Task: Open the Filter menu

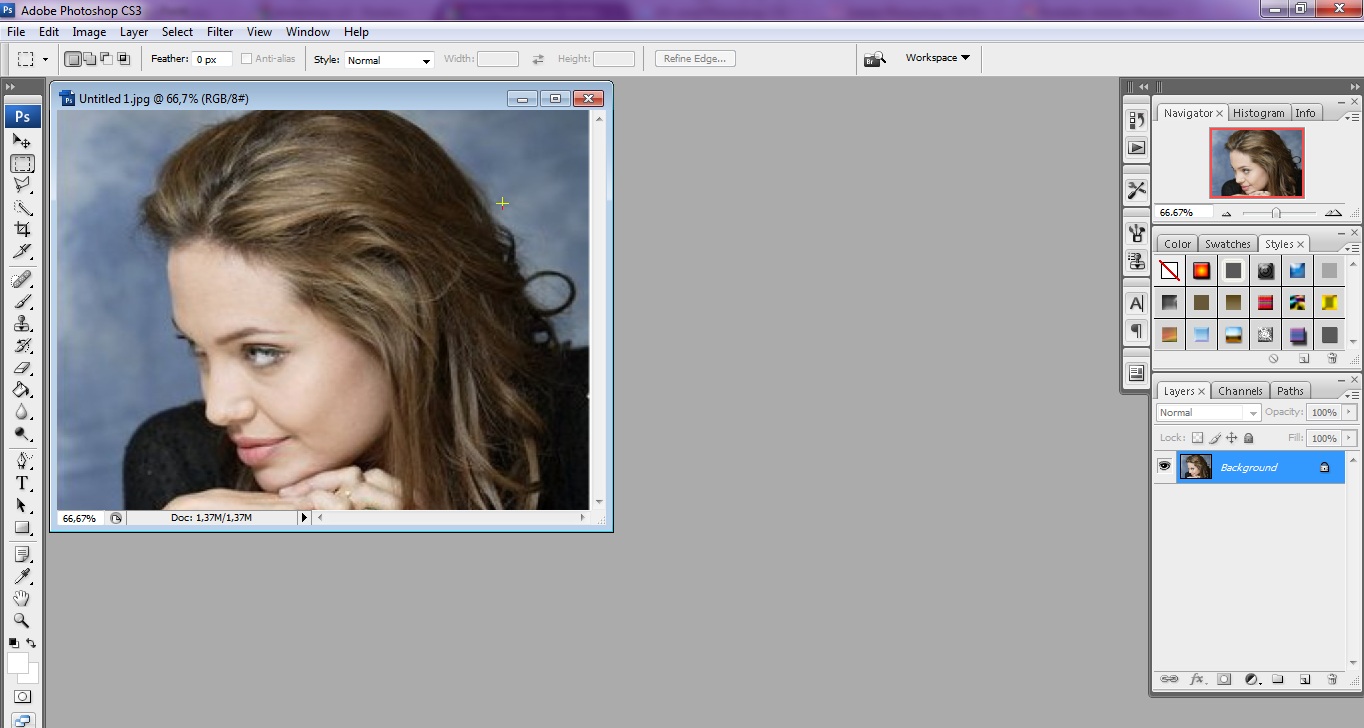Action: pyautogui.click(x=220, y=32)
